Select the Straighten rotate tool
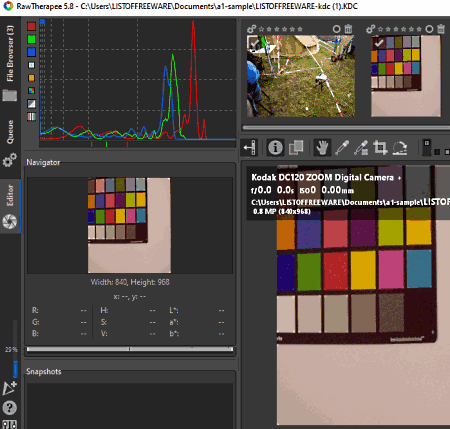Image resolution: width=450 pixels, height=429 pixels. pyautogui.click(x=400, y=147)
